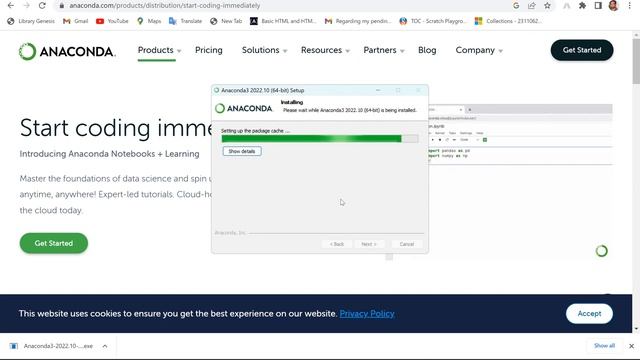
Task: Open the Blog page
Action: click(427, 50)
